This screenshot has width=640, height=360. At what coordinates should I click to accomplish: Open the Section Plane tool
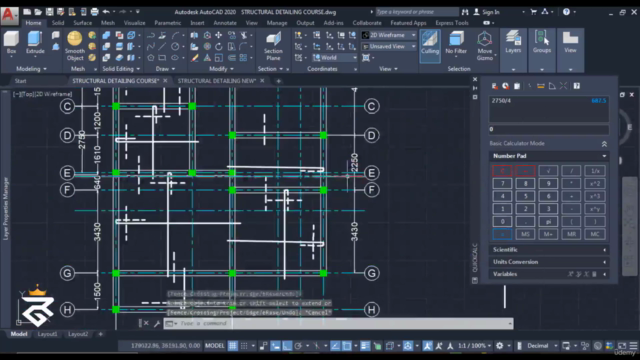point(273,47)
